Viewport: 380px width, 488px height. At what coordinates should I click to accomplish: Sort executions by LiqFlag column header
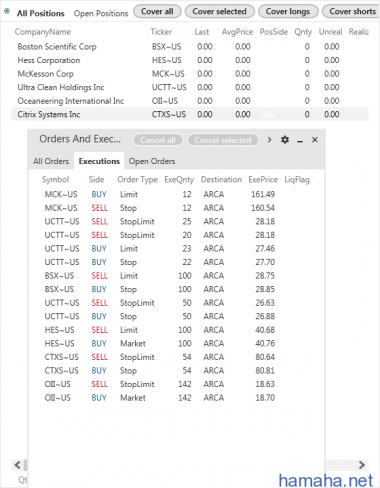pyautogui.click(x=297, y=179)
